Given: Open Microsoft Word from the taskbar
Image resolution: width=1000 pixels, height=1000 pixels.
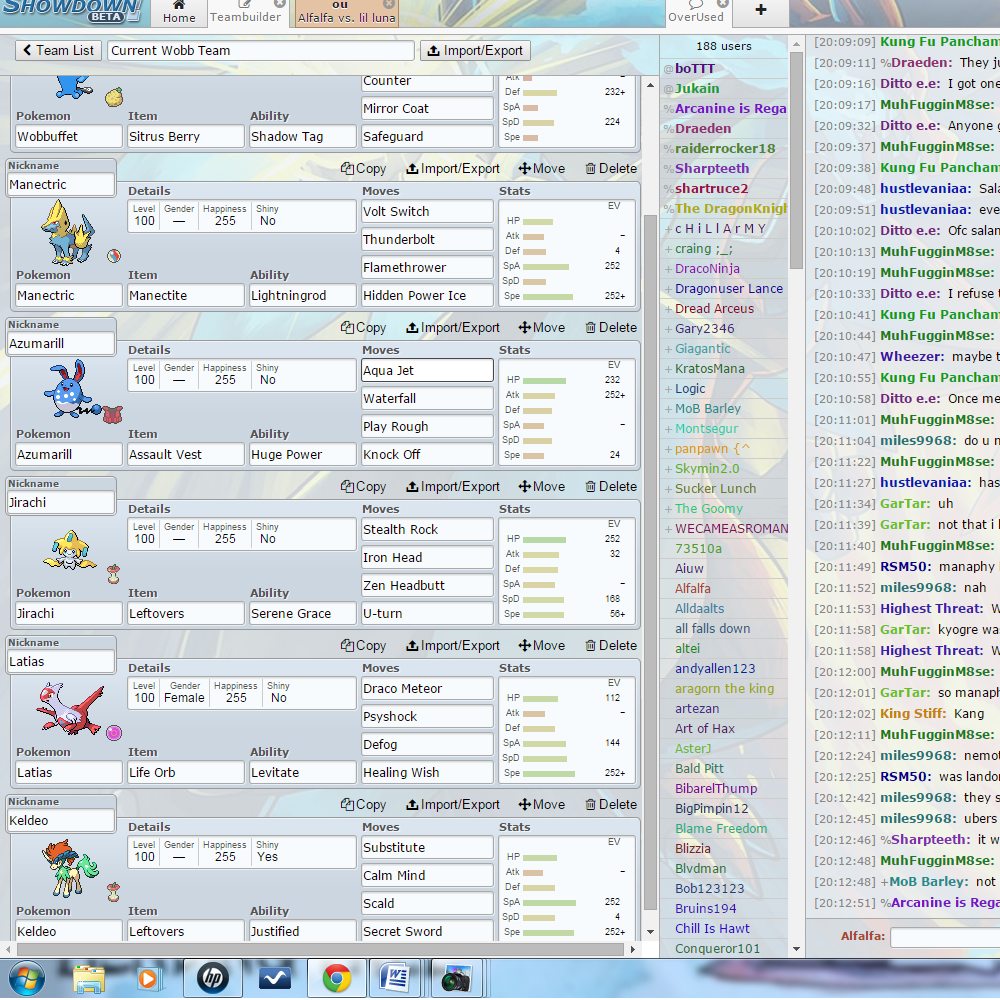Looking at the screenshot, I should click(x=395, y=977).
